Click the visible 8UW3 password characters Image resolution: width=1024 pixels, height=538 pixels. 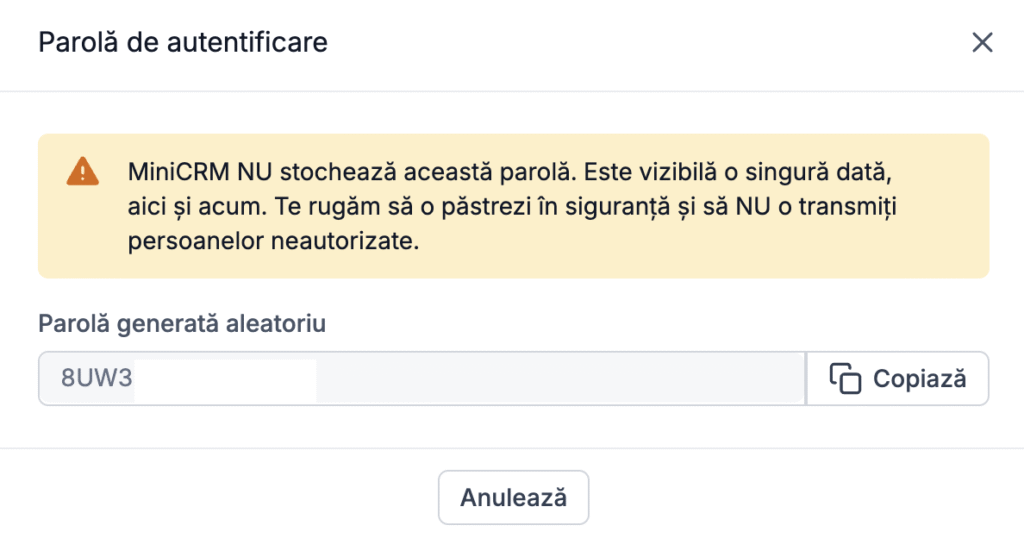coord(97,378)
